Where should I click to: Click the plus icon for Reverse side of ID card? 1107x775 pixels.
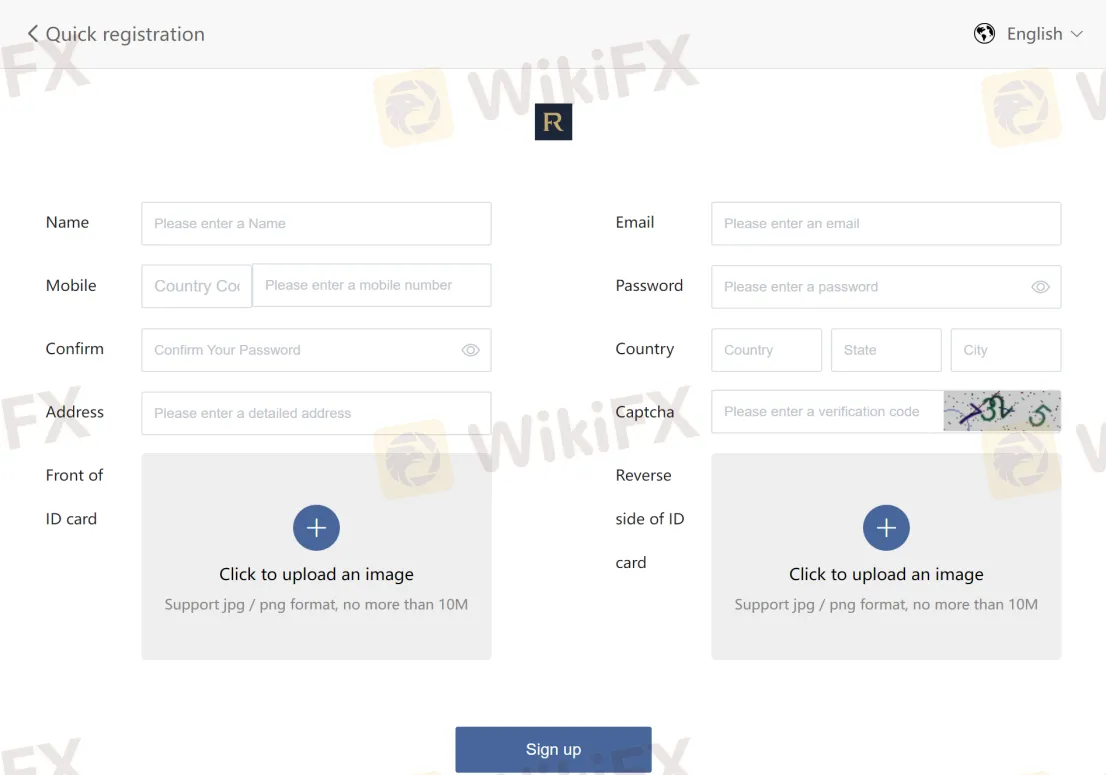pos(886,528)
